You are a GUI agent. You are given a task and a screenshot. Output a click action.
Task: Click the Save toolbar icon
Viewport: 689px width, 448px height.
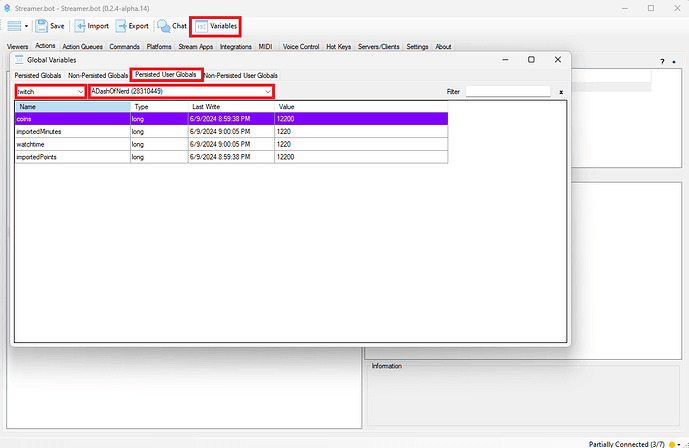[x=42, y=25]
